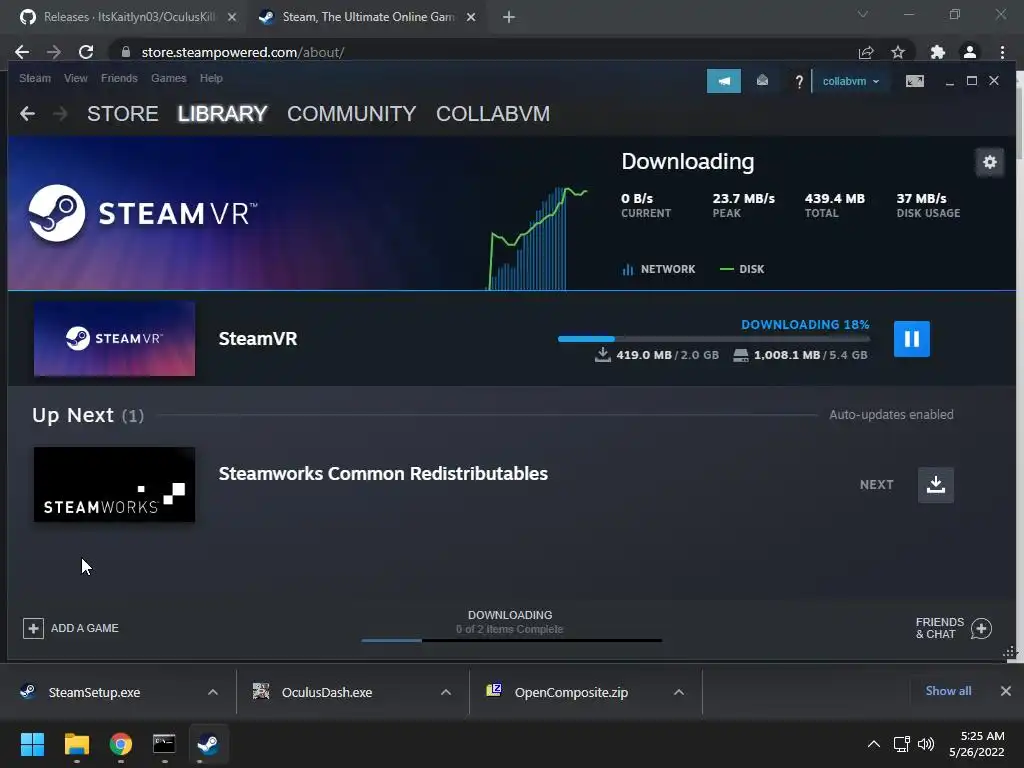Click the network icon in system tray
The height and width of the screenshot is (768, 1024).
(x=902, y=744)
